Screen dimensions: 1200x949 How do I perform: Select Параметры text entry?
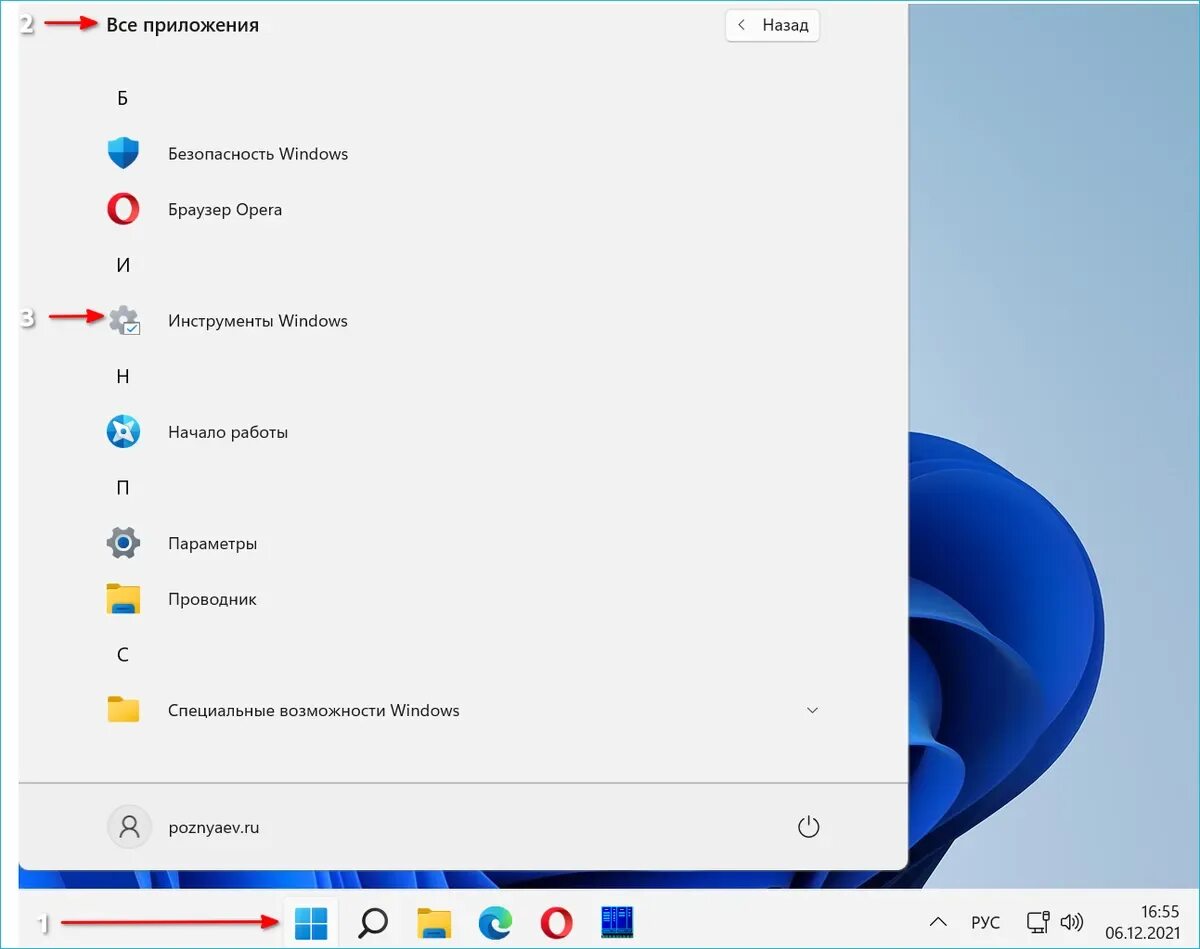212,544
